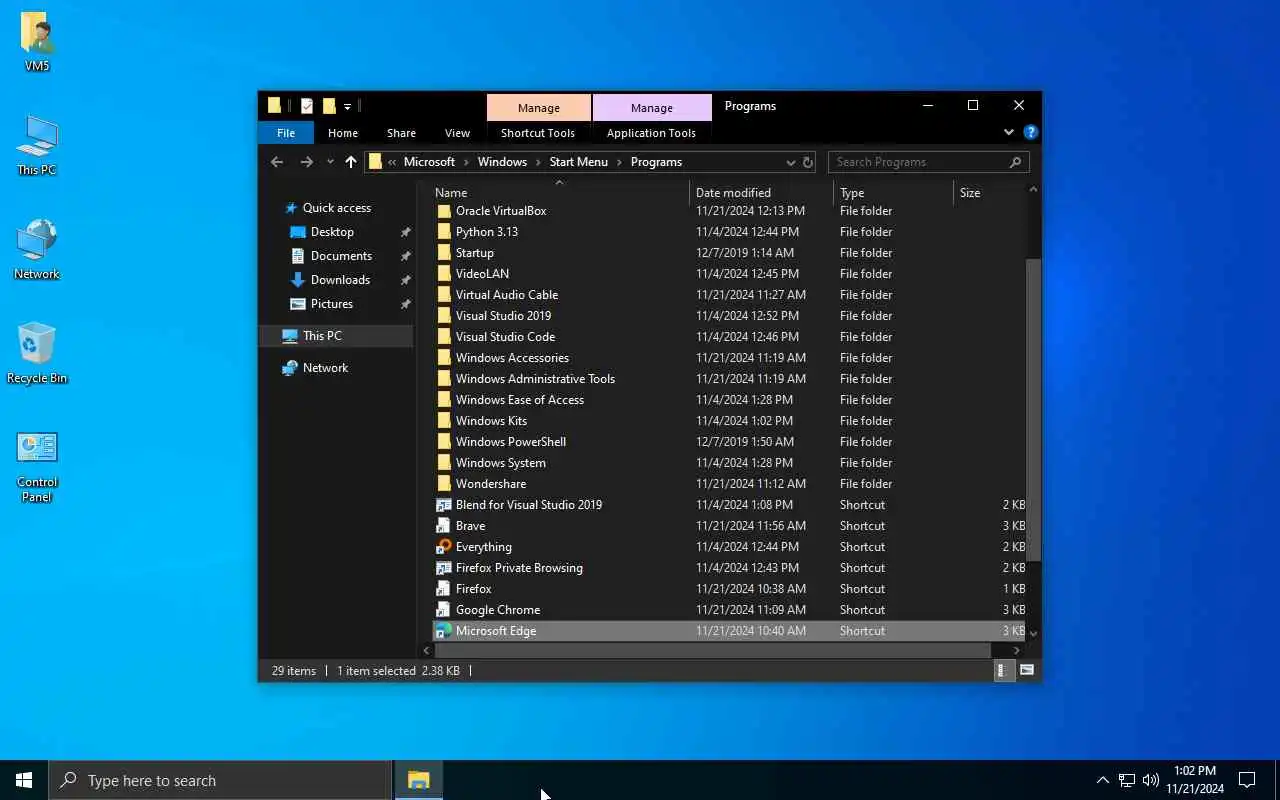Screen dimensions: 1280x800
Task: Open the Shortcut Tools tab
Action: coord(538,133)
